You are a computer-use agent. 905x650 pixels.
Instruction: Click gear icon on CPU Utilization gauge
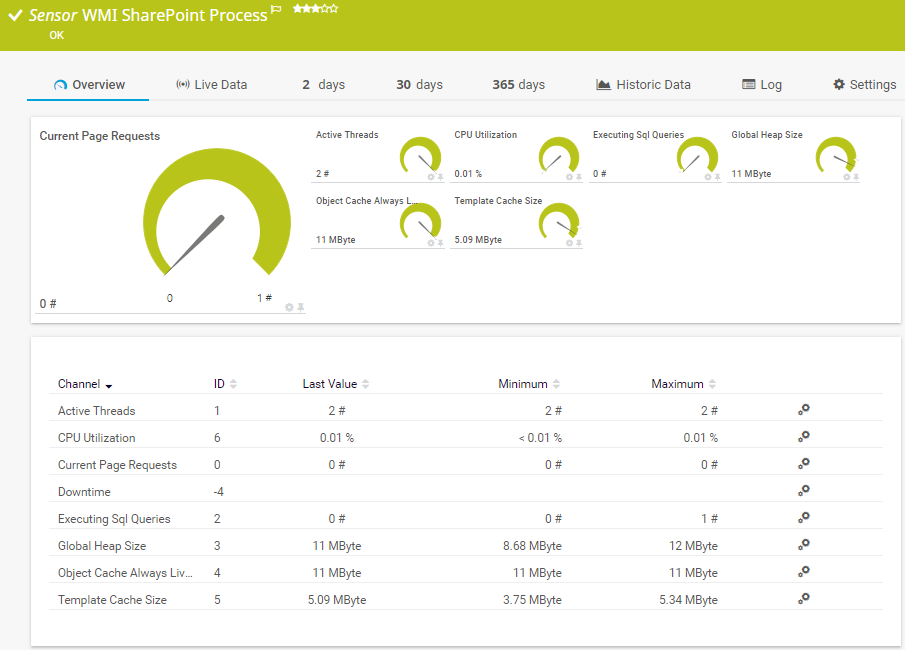570,177
